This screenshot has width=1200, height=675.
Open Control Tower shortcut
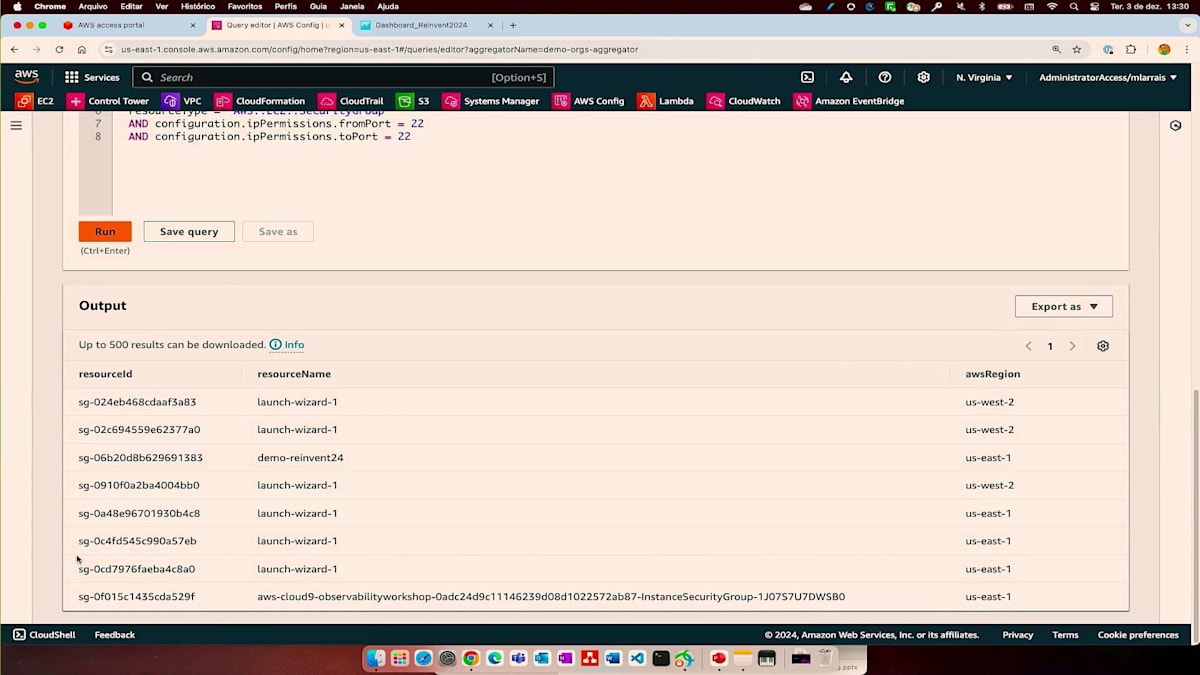108,101
